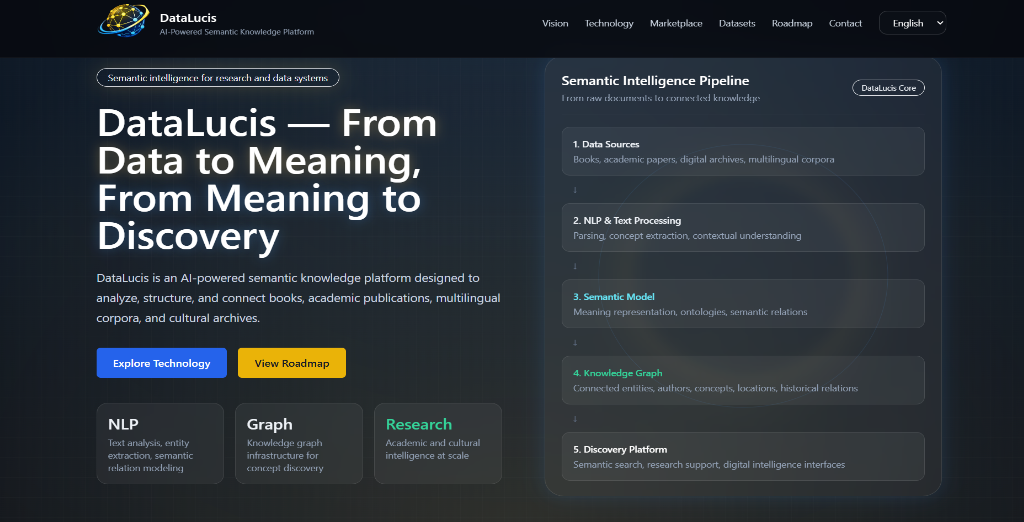The image size is (1024, 522).
Task: Open the Semantic Model pipeline step
Action: (x=743, y=304)
